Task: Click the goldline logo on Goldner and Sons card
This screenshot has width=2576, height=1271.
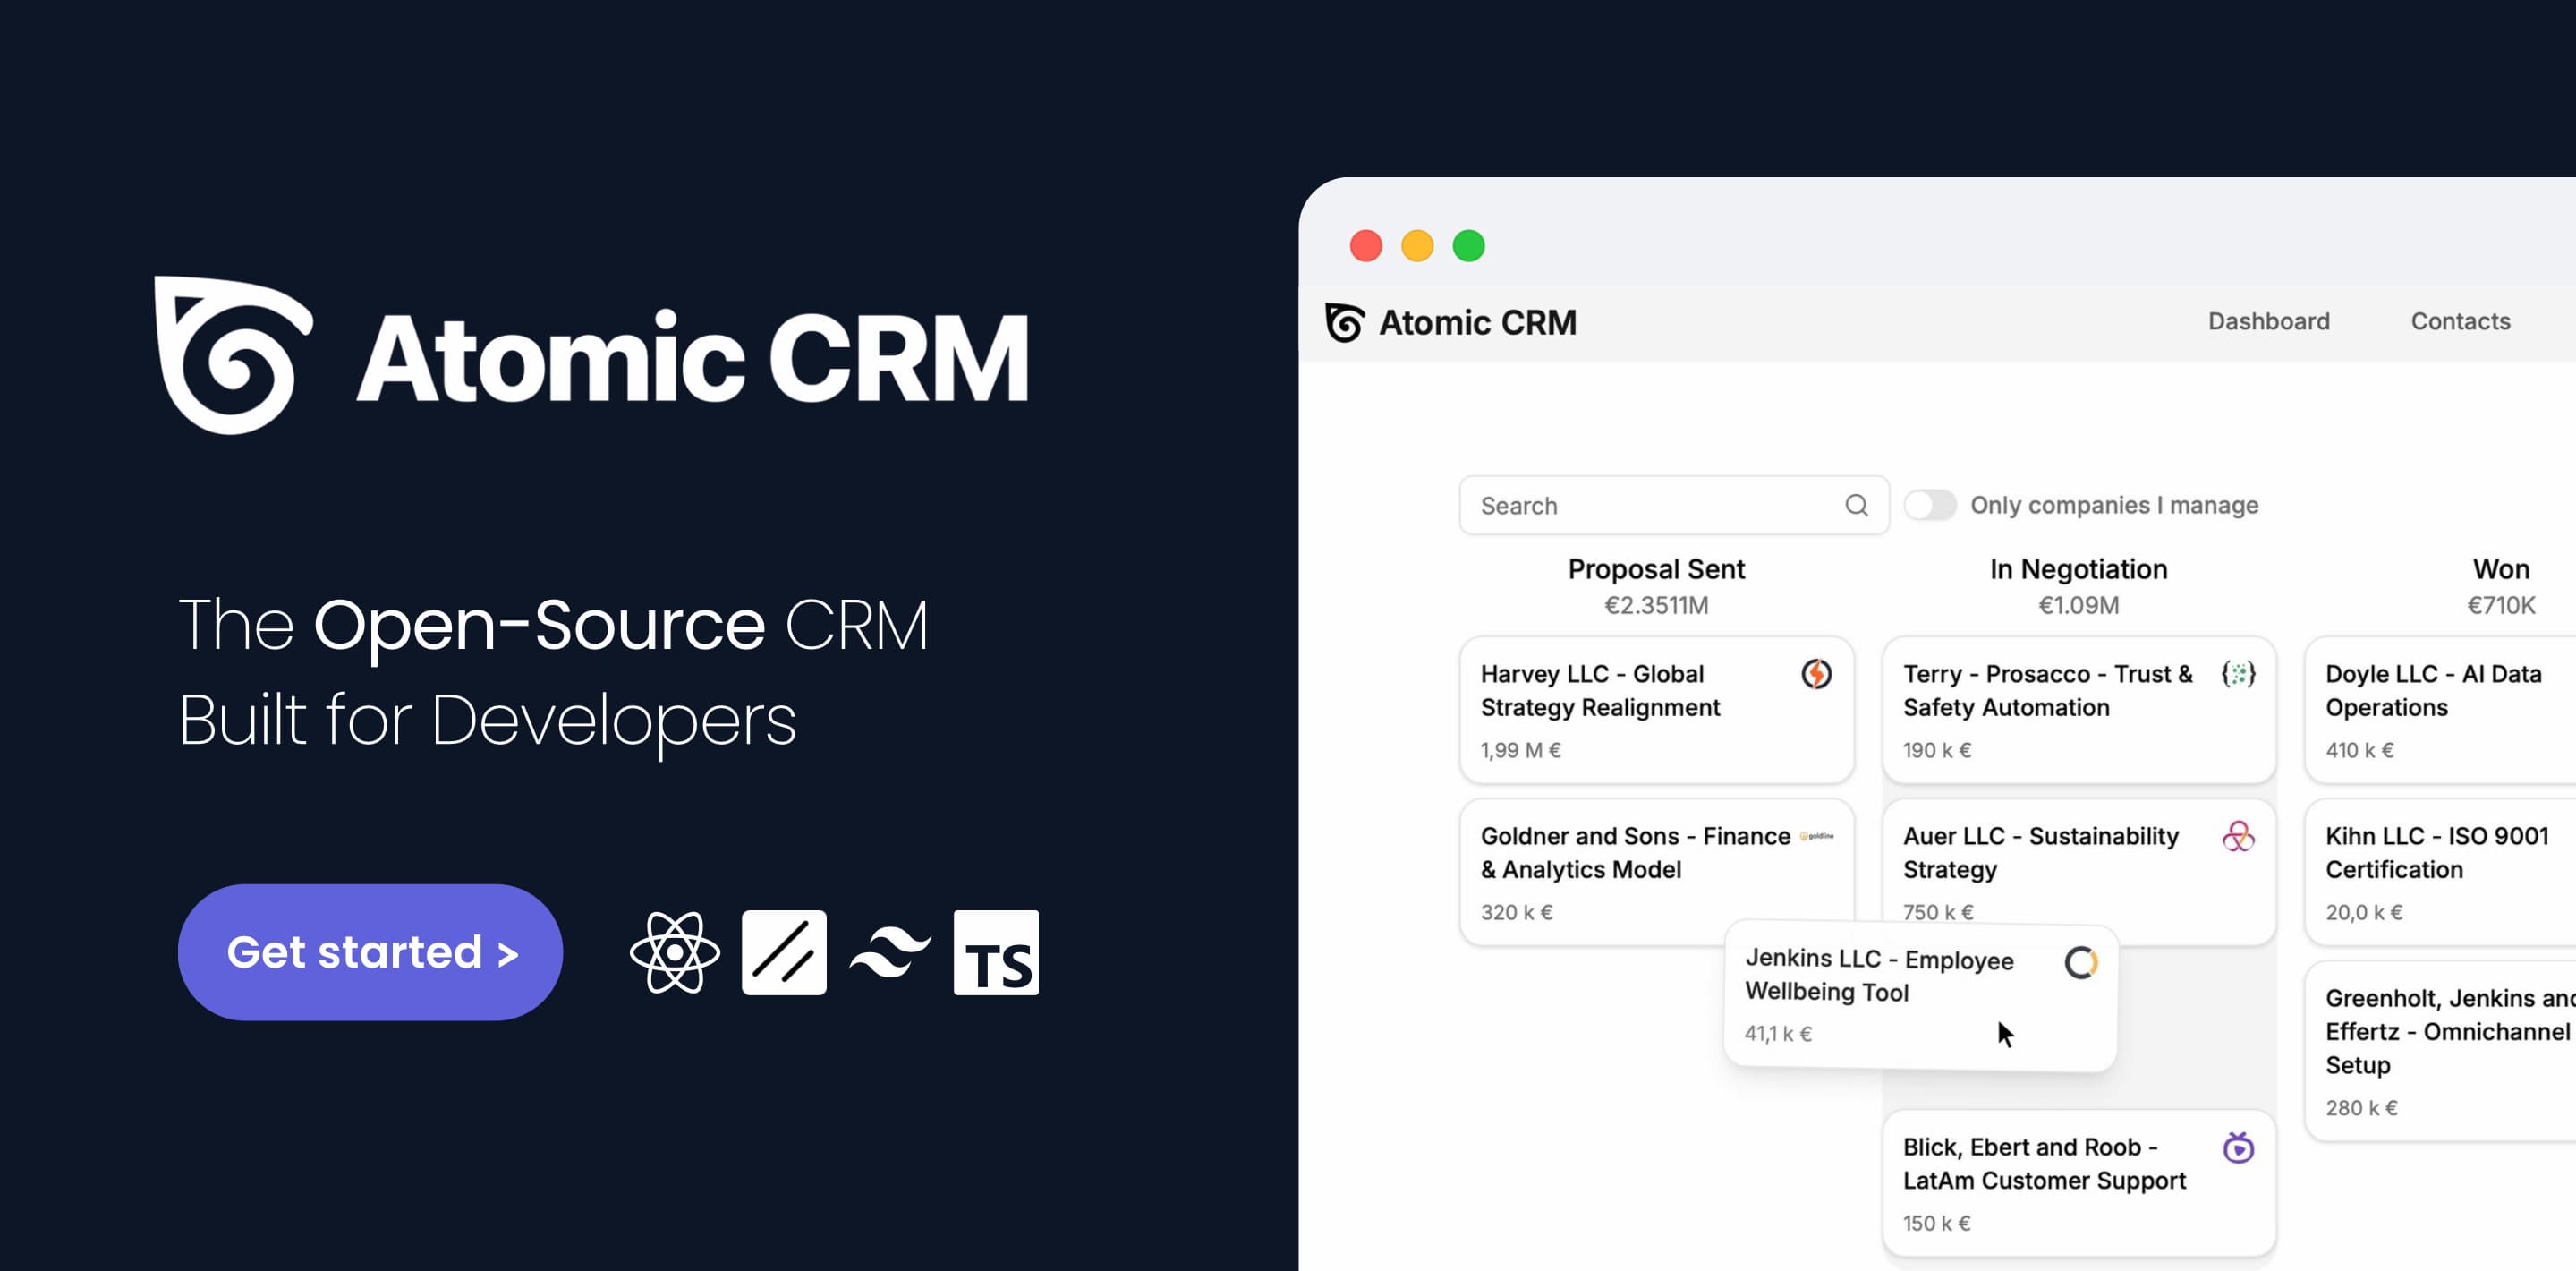Action: [x=1817, y=837]
